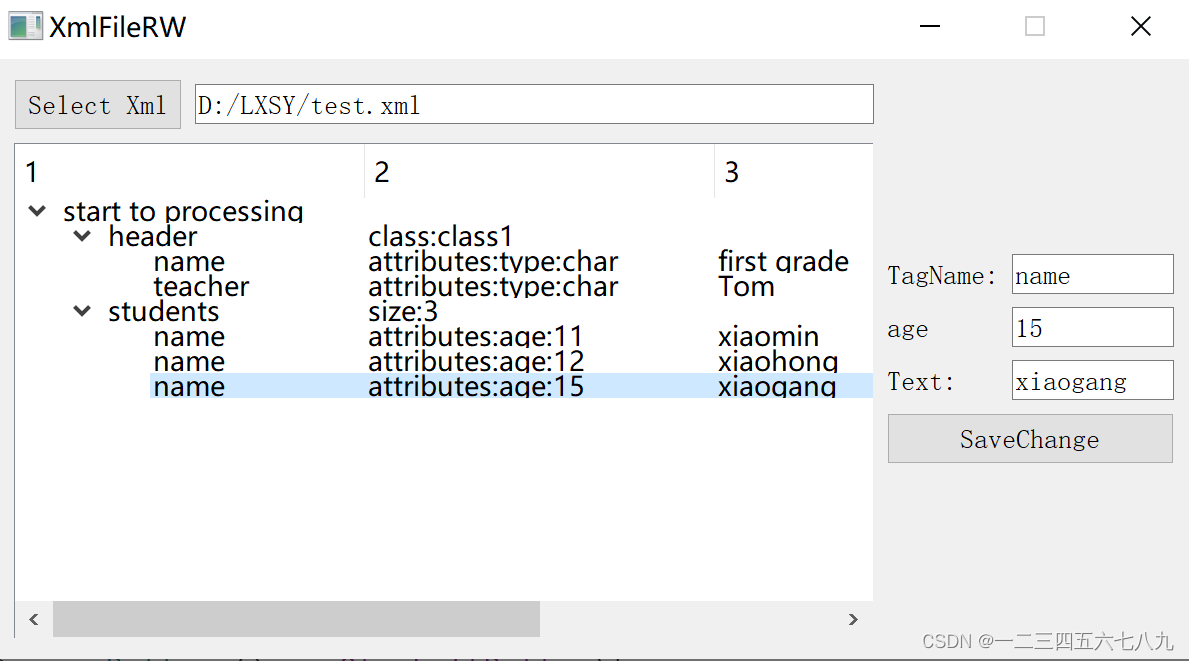
Task: Minimize the XmlFileRW window
Action: pyautogui.click(x=930, y=27)
